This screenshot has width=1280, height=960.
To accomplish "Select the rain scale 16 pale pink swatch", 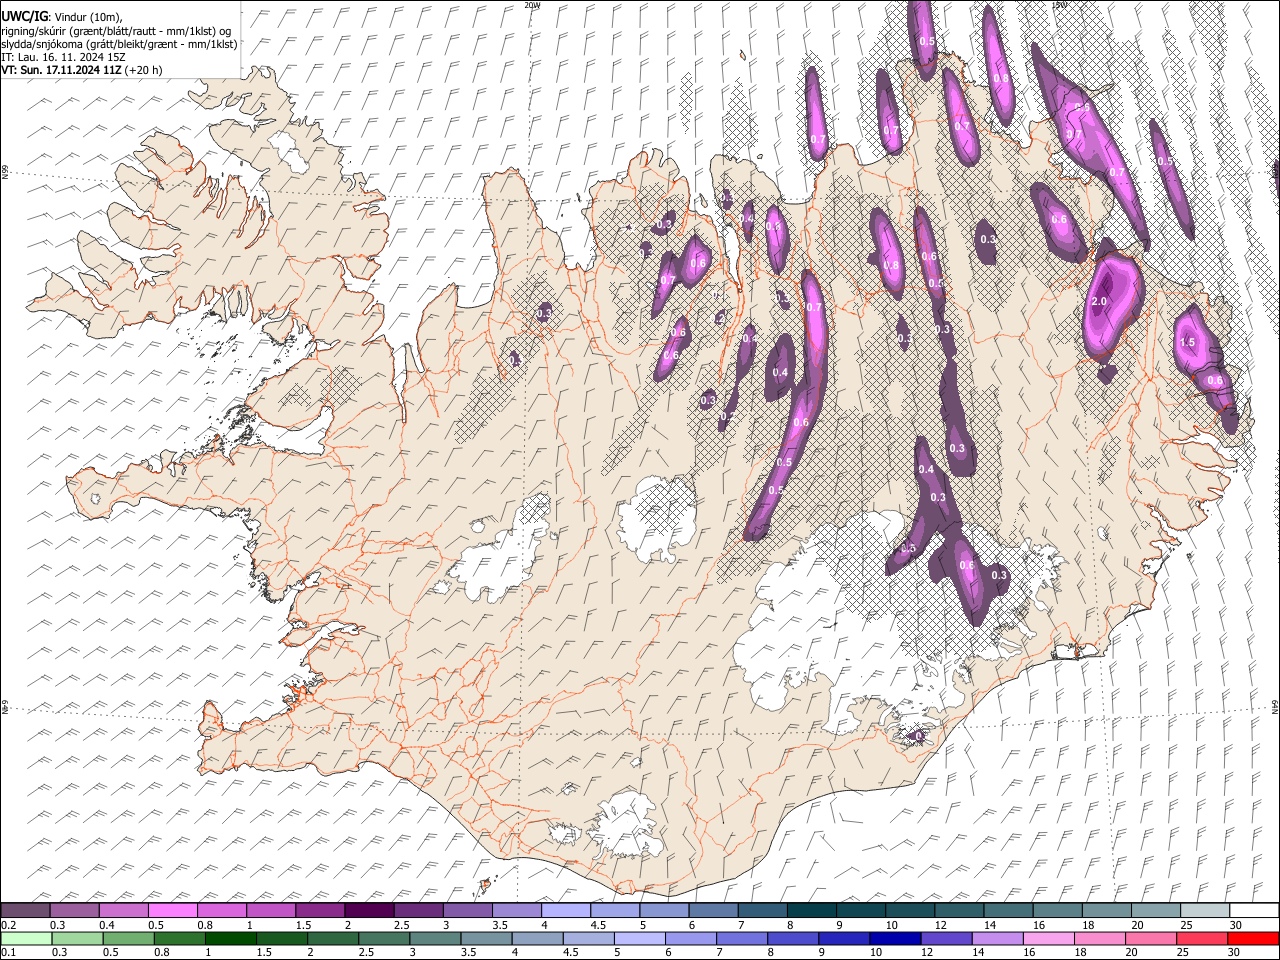I will click(x=1049, y=939).
